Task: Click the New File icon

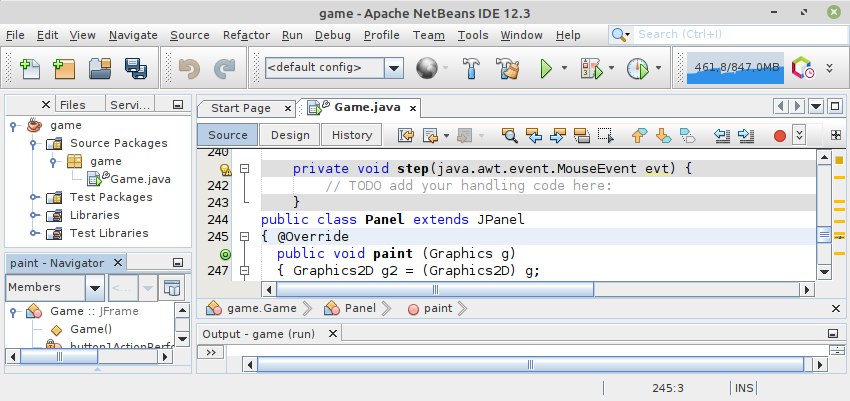Action: point(31,69)
